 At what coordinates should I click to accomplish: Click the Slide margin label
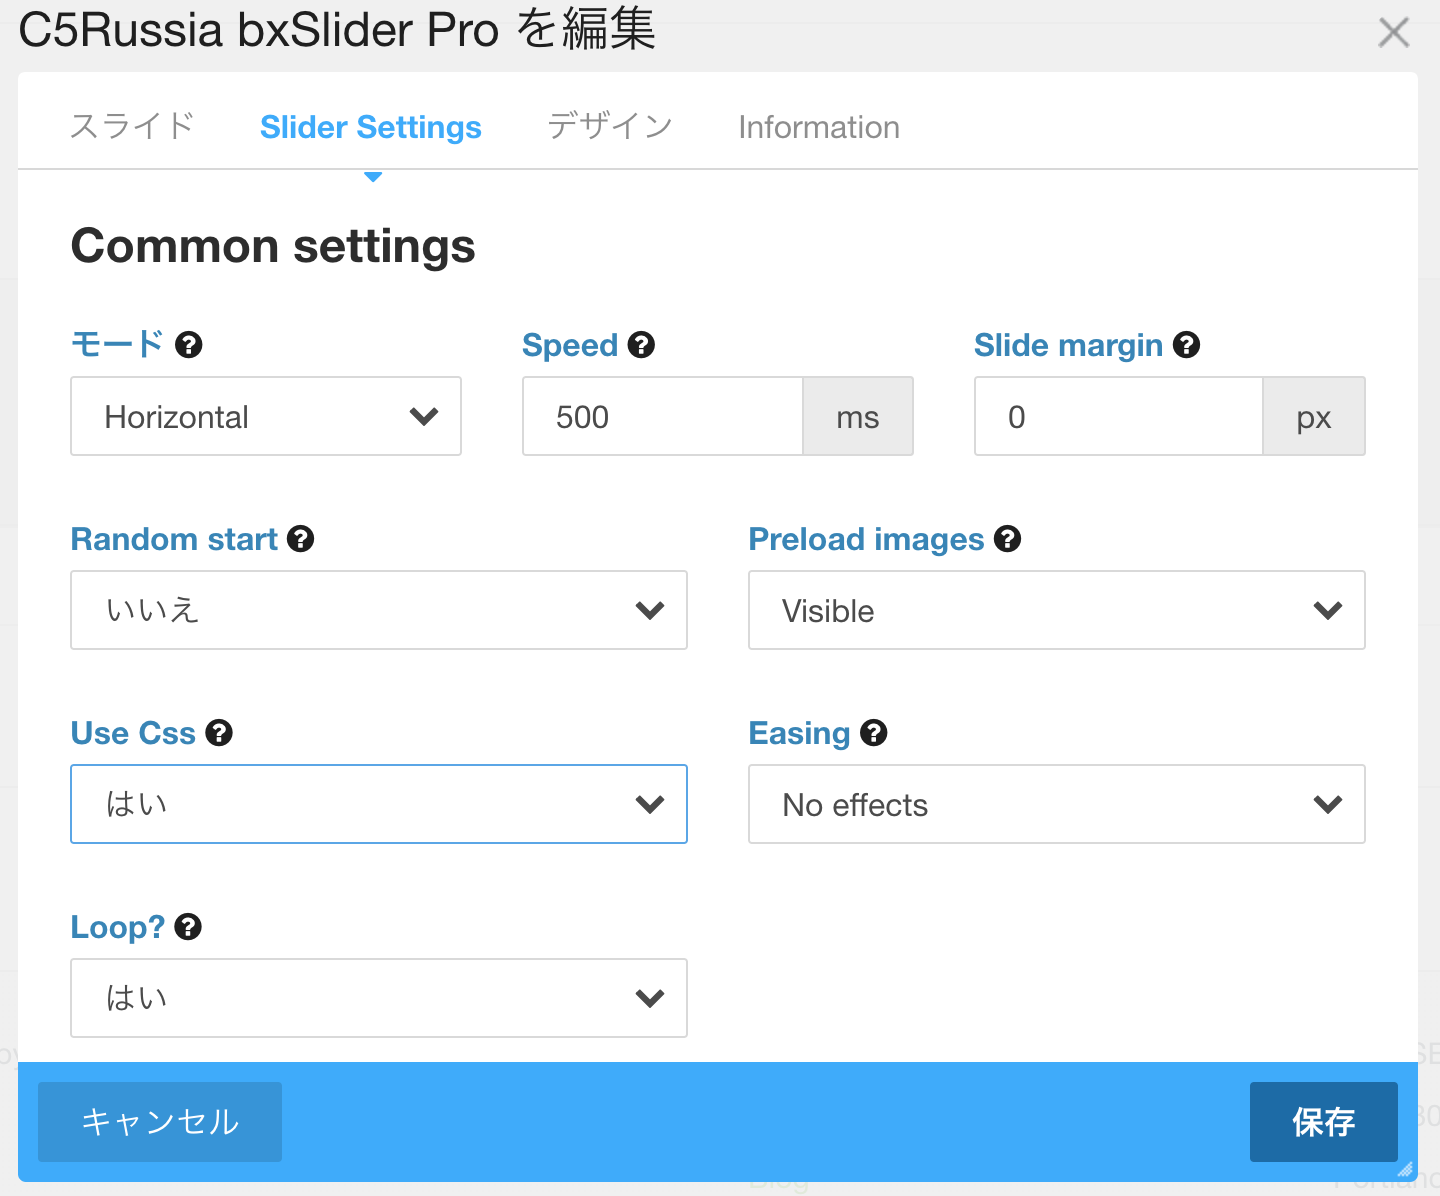(1068, 345)
